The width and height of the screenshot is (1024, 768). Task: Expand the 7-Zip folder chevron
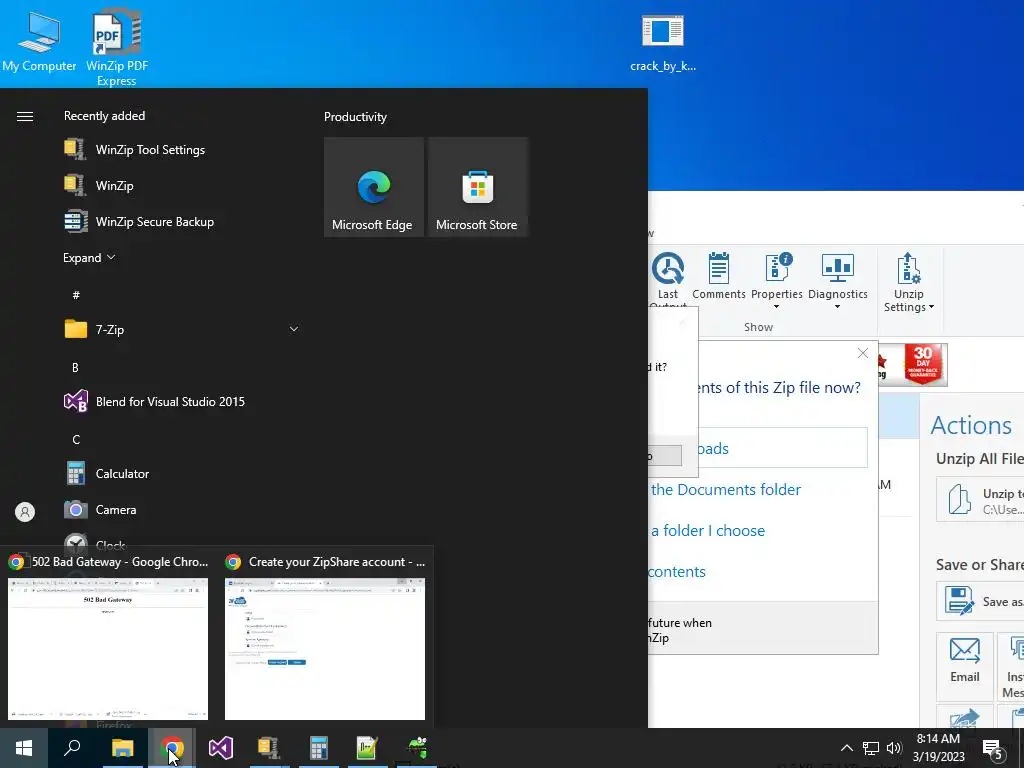click(x=294, y=329)
